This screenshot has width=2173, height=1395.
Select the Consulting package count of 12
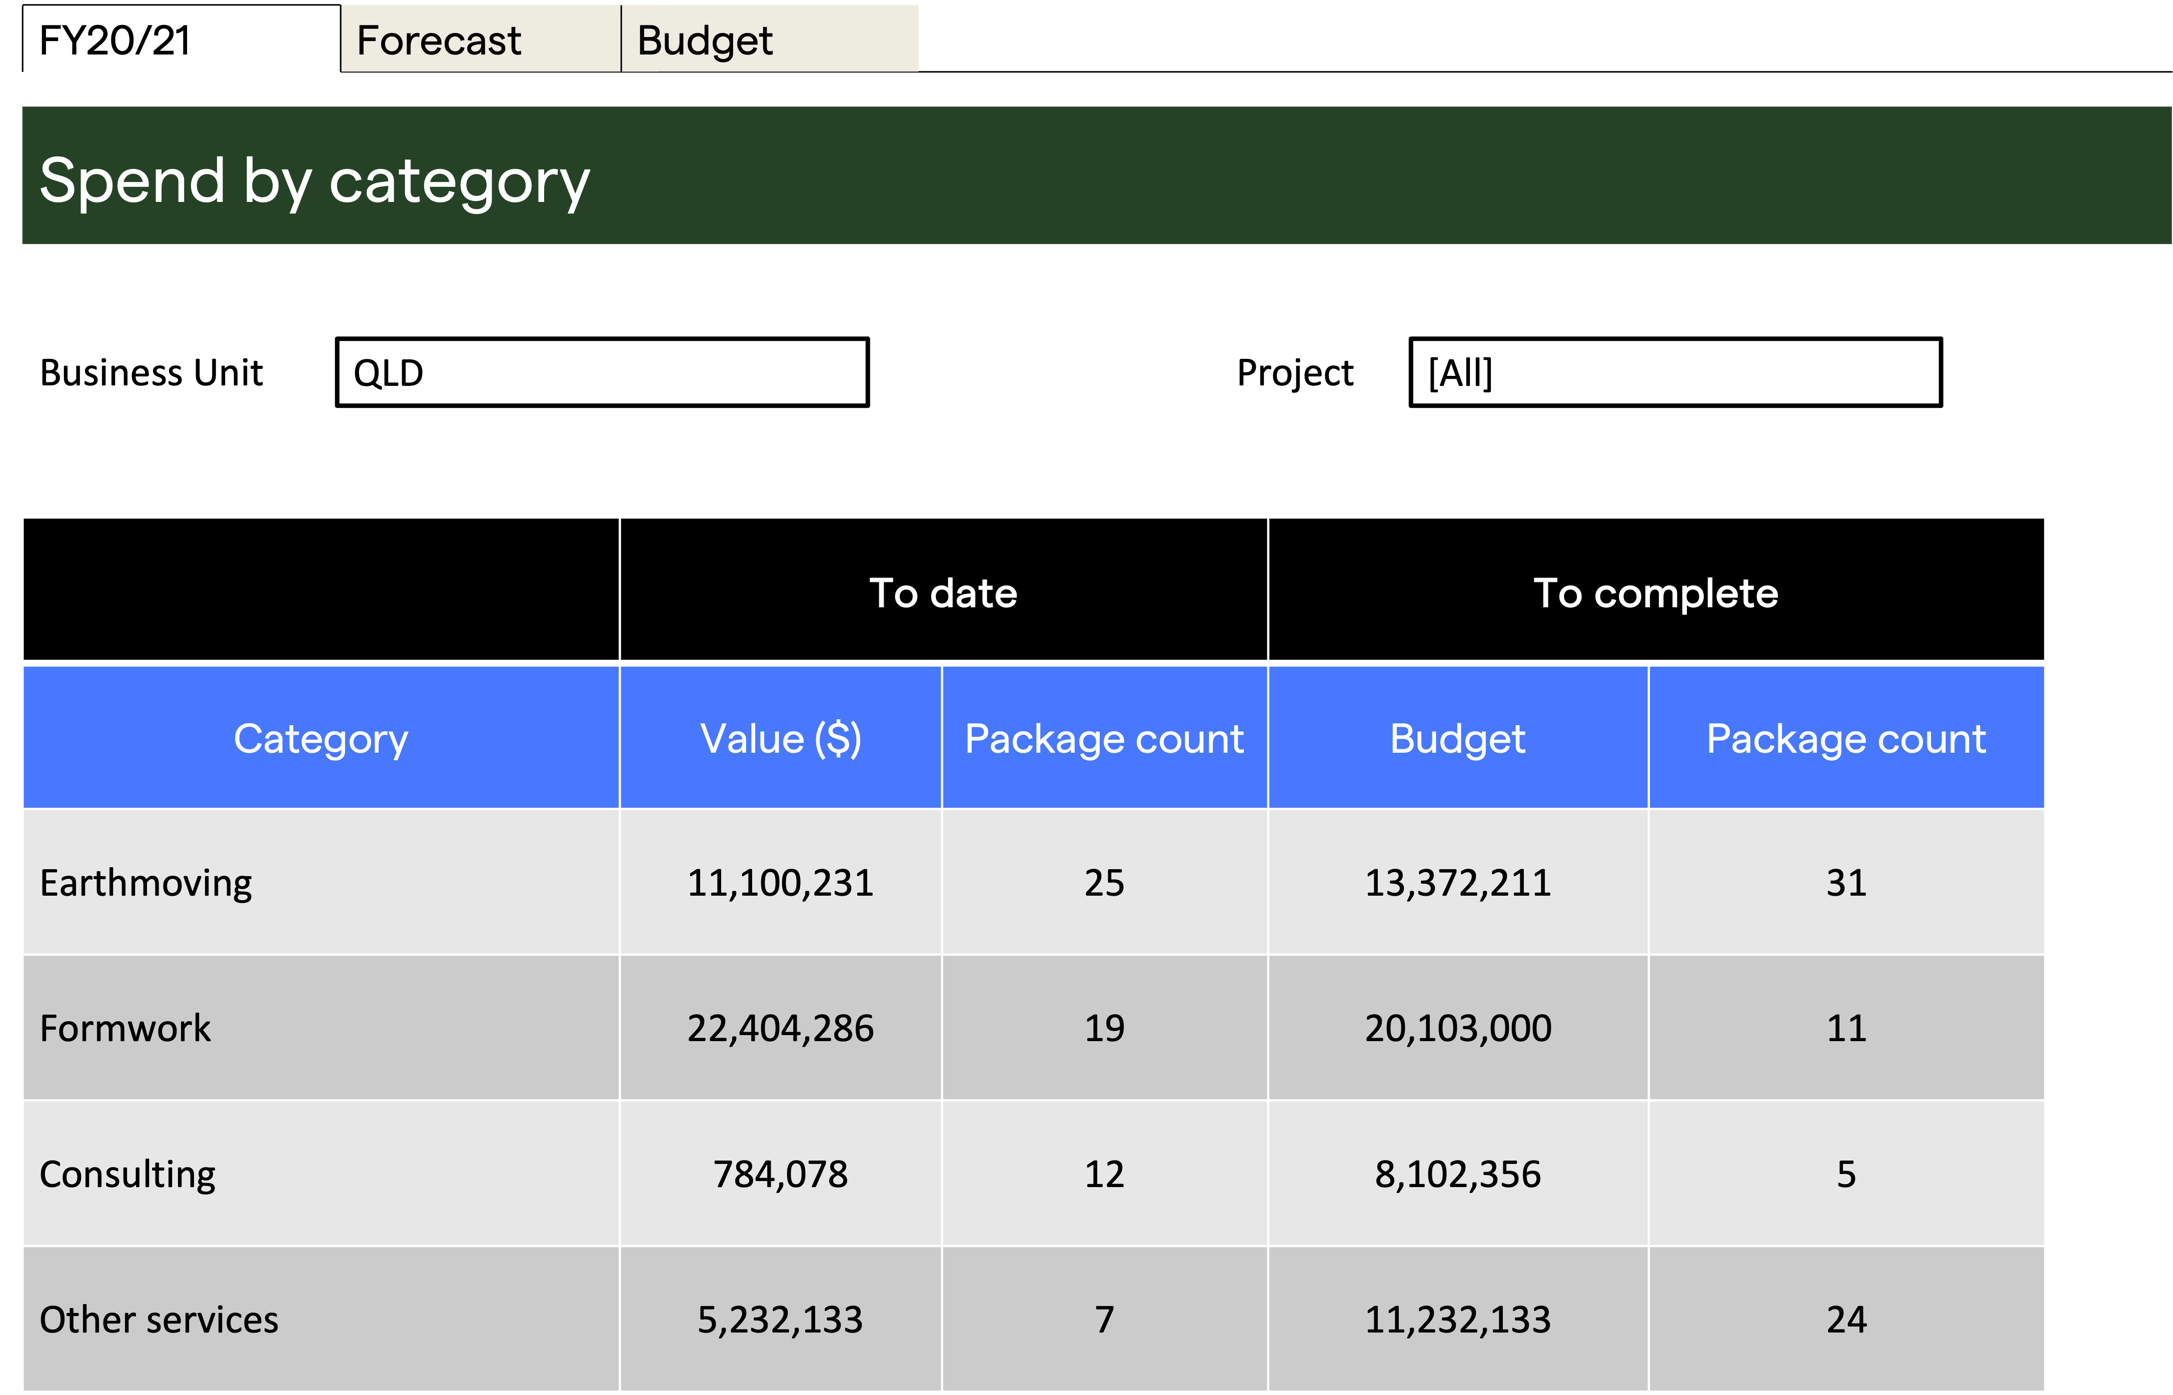[1104, 1174]
